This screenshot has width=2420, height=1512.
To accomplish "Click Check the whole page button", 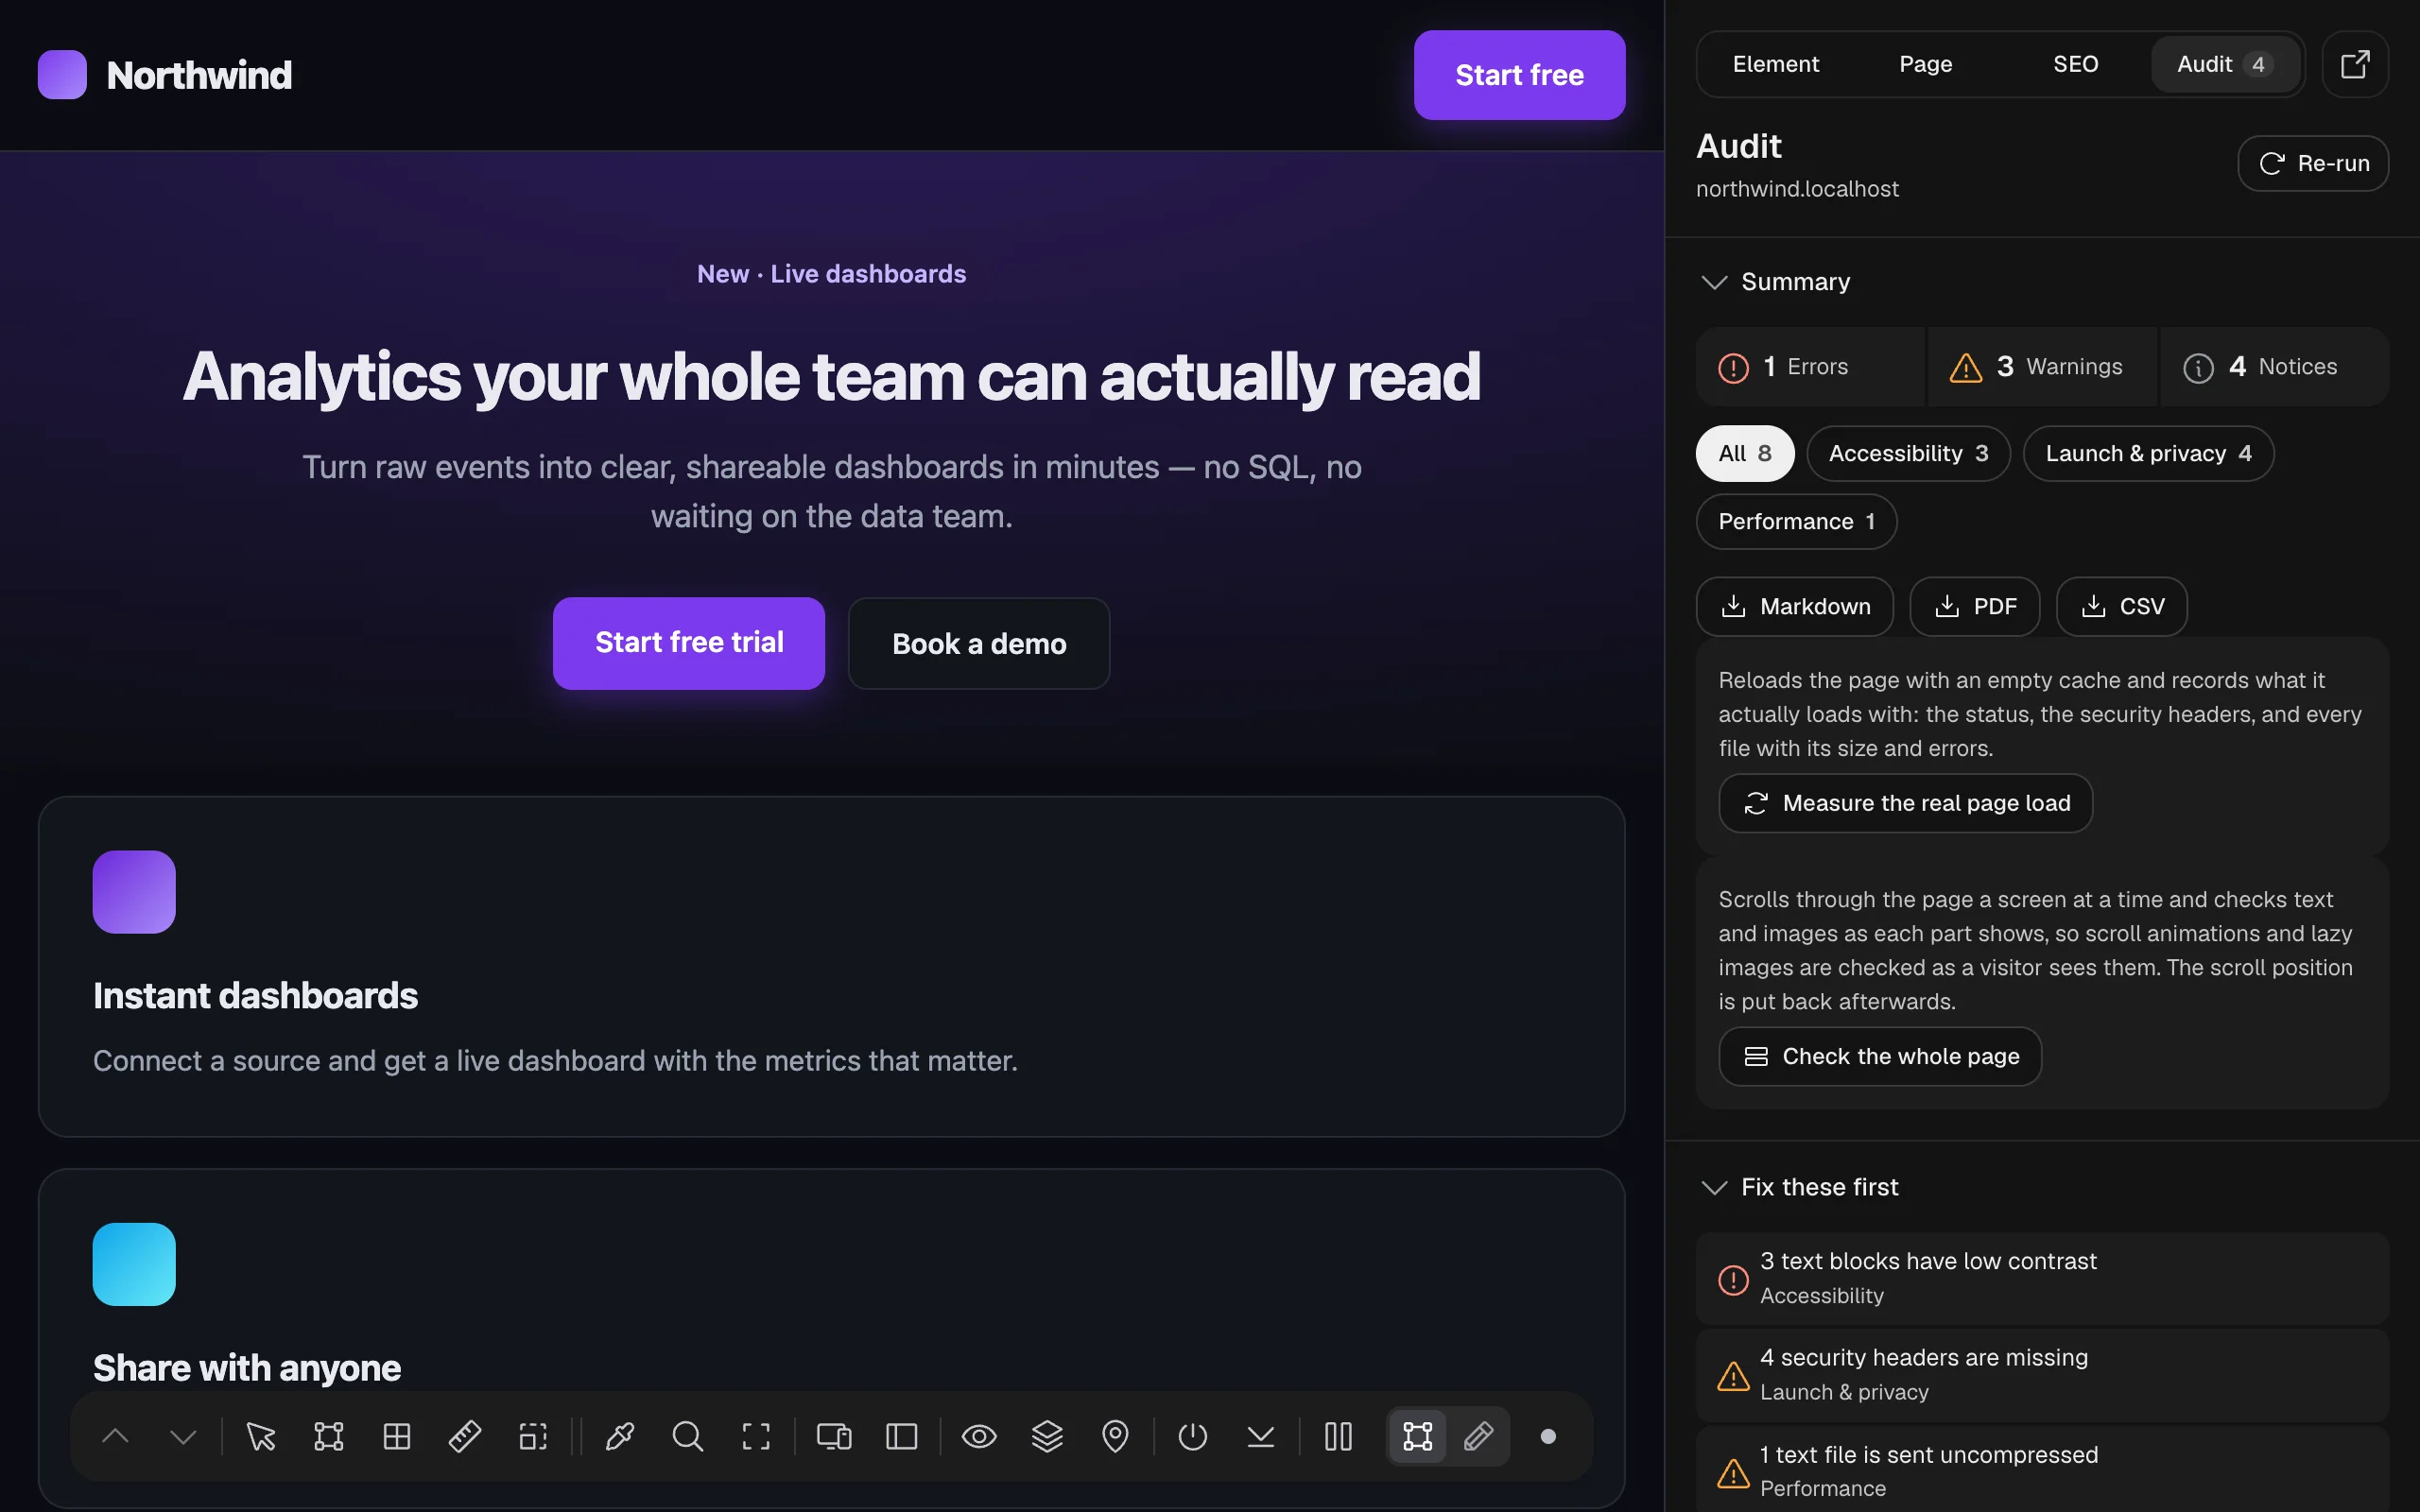I will pos(1880,1056).
